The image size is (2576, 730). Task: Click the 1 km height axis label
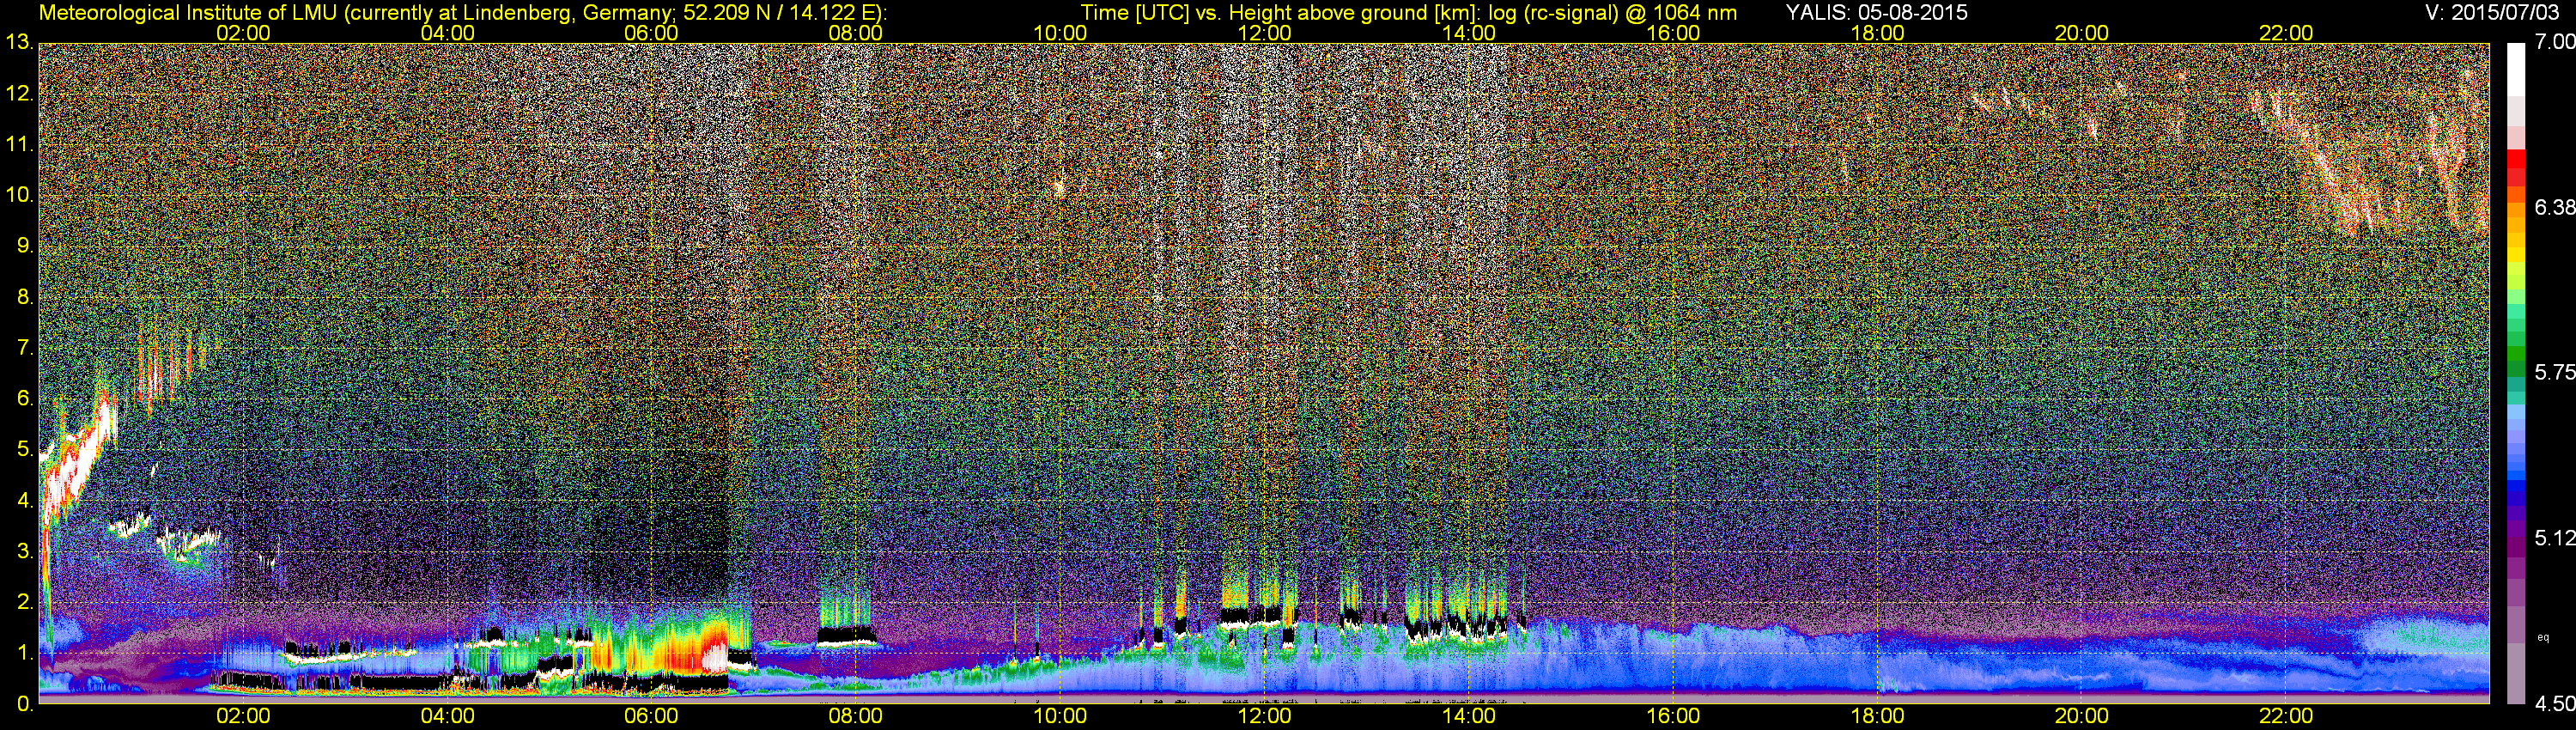[24, 653]
